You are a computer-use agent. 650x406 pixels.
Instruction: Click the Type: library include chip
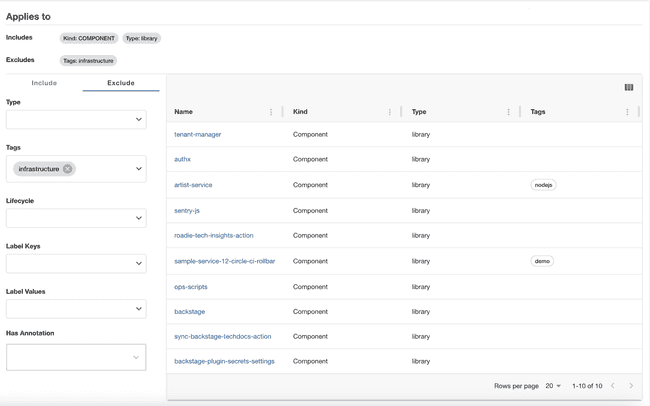tap(141, 38)
